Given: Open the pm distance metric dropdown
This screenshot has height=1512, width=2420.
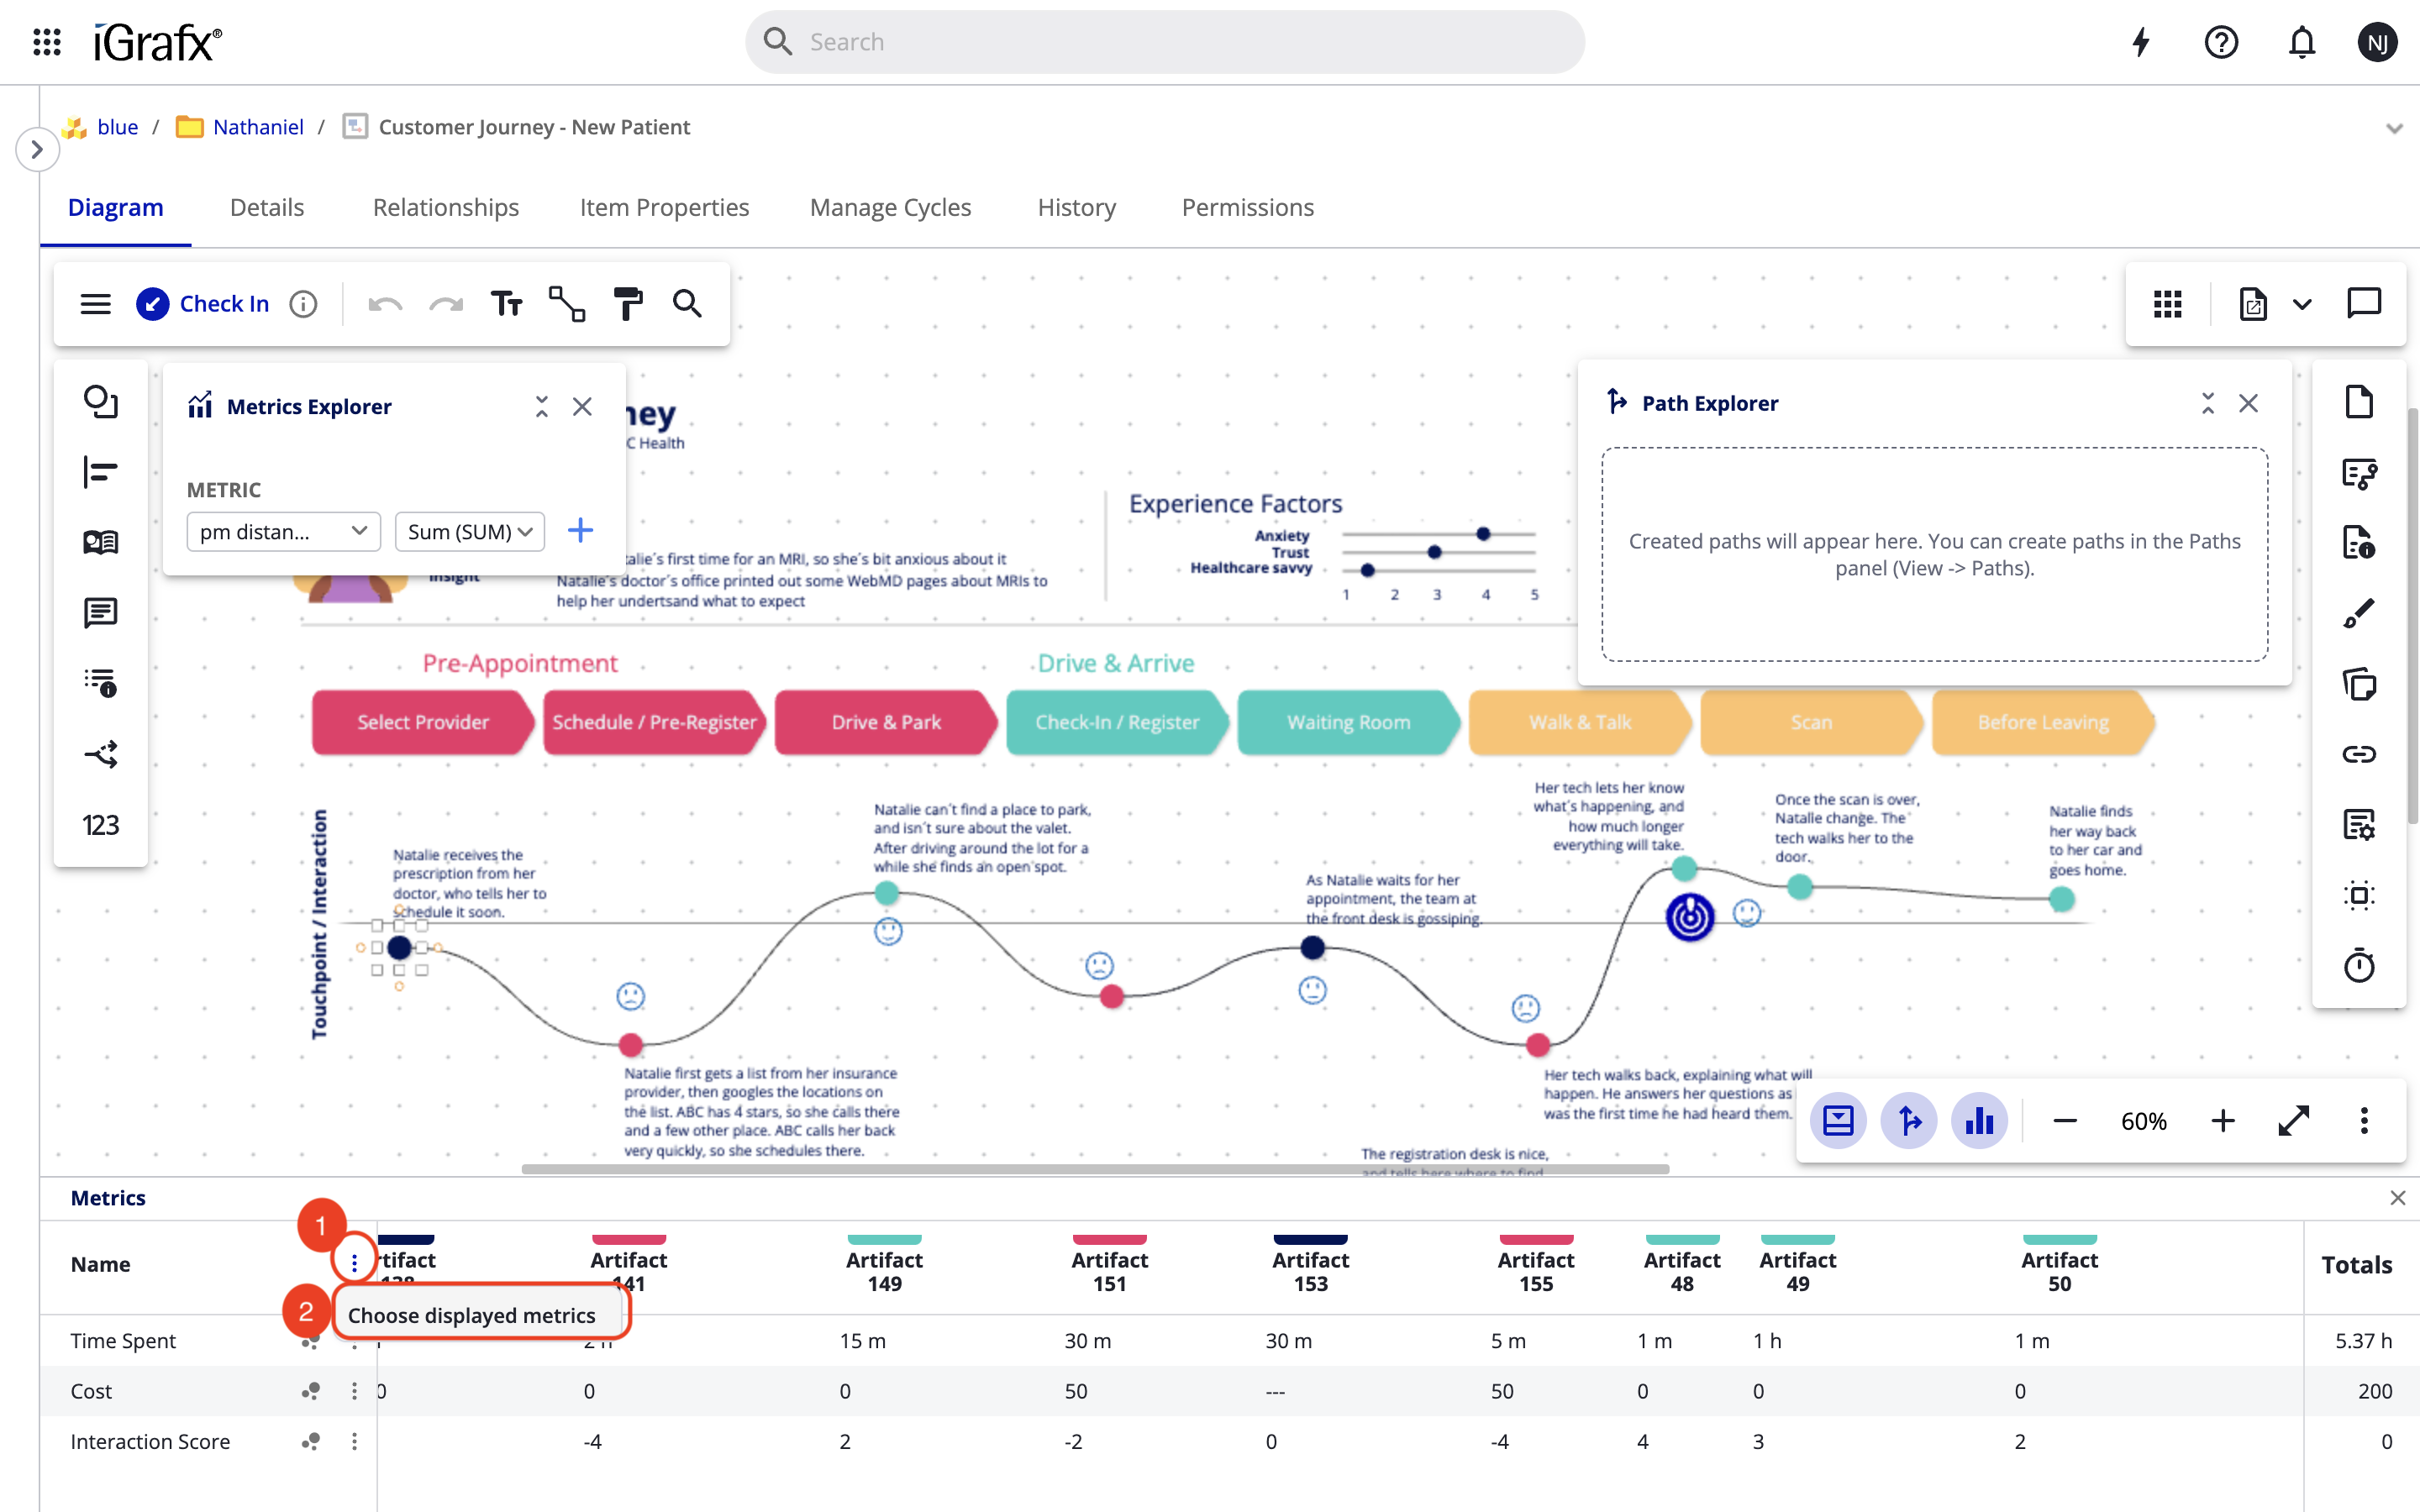Looking at the screenshot, I should pyautogui.click(x=283, y=532).
